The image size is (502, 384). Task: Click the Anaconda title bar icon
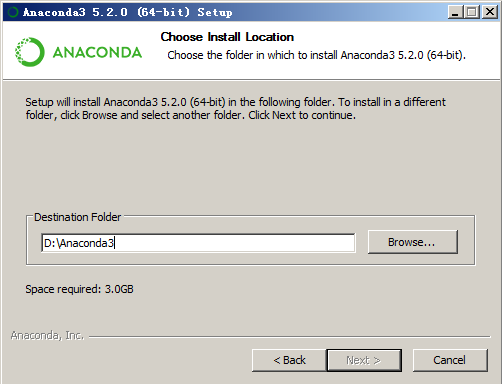click(13, 12)
